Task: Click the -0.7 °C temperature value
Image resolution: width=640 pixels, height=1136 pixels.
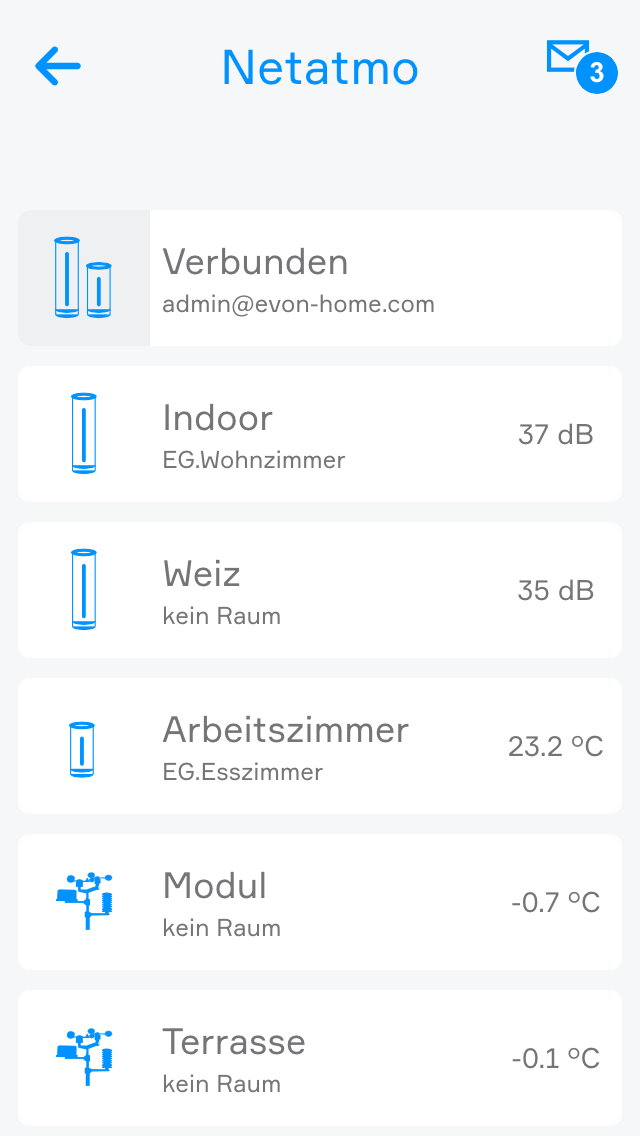Action: (x=556, y=902)
